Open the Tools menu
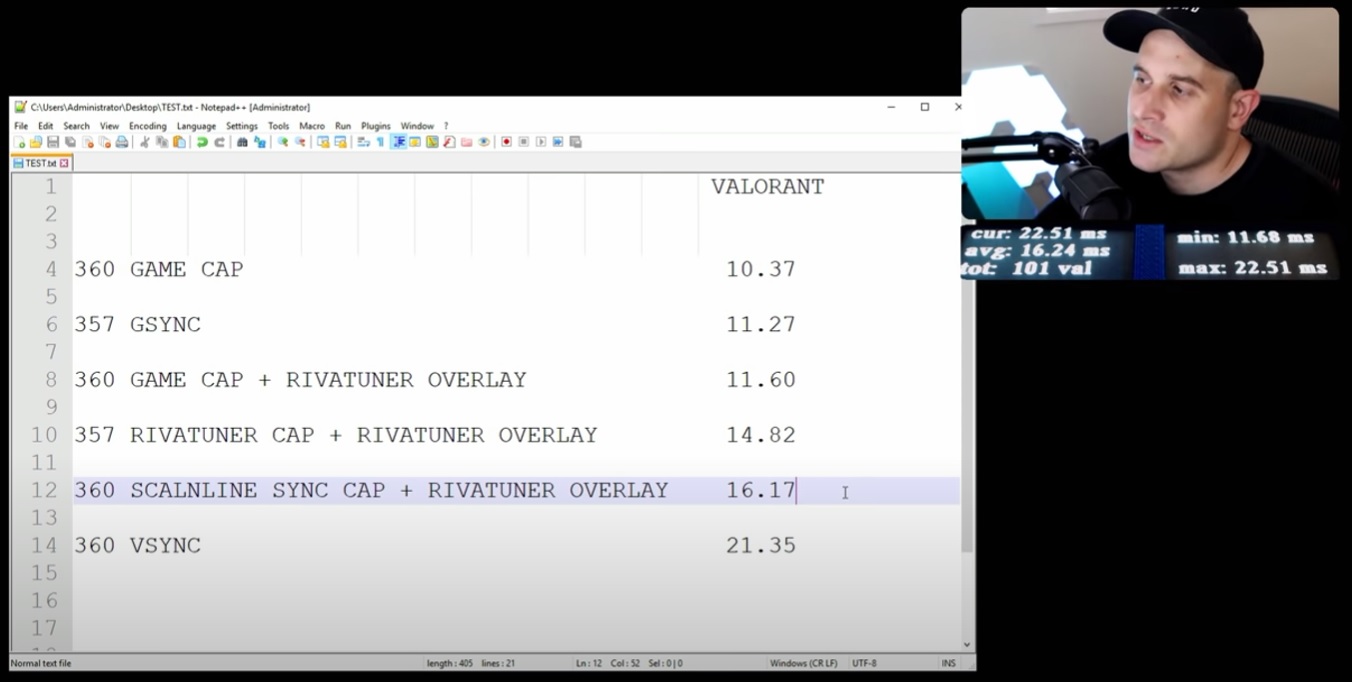This screenshot has width=1352, height=682. click(279, 126)
